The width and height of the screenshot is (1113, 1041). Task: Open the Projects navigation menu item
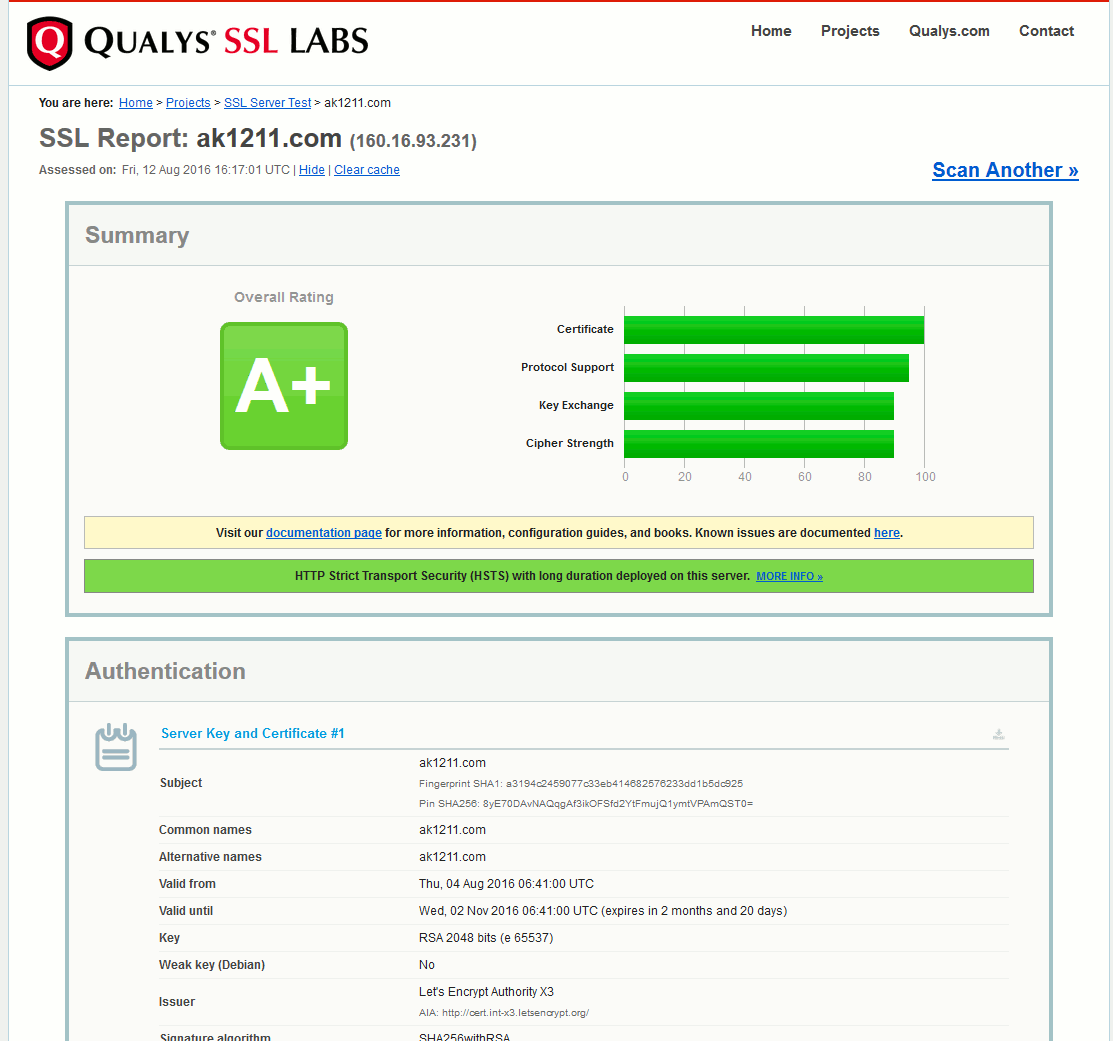click(850, 31)
